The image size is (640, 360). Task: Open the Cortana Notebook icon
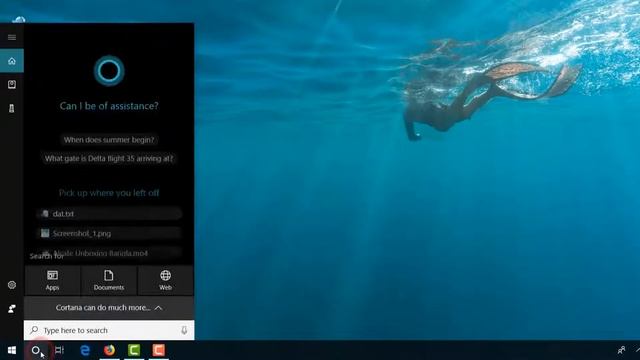[12, 84]
